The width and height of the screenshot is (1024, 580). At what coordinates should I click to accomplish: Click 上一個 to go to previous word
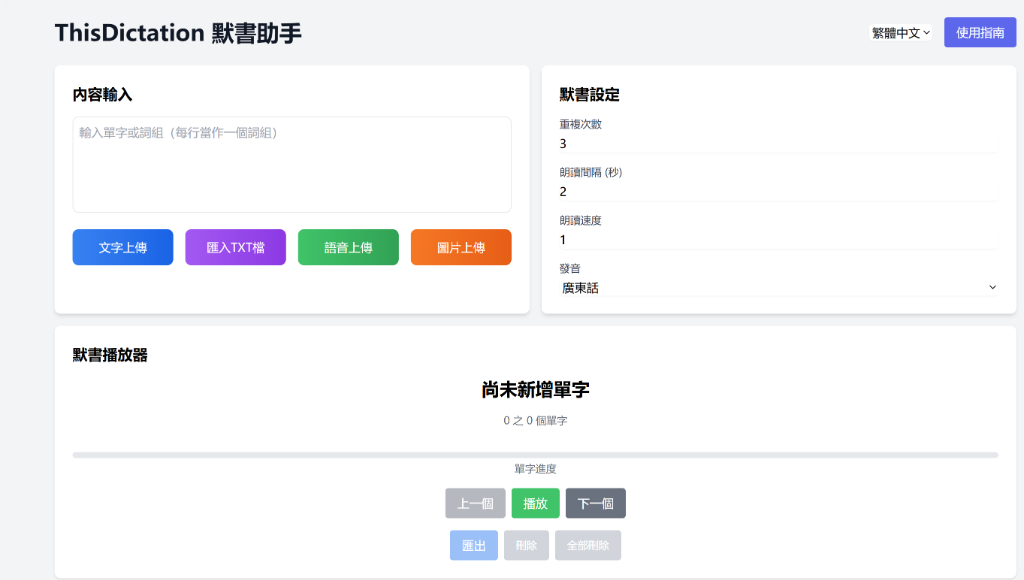tap(475, 503)
